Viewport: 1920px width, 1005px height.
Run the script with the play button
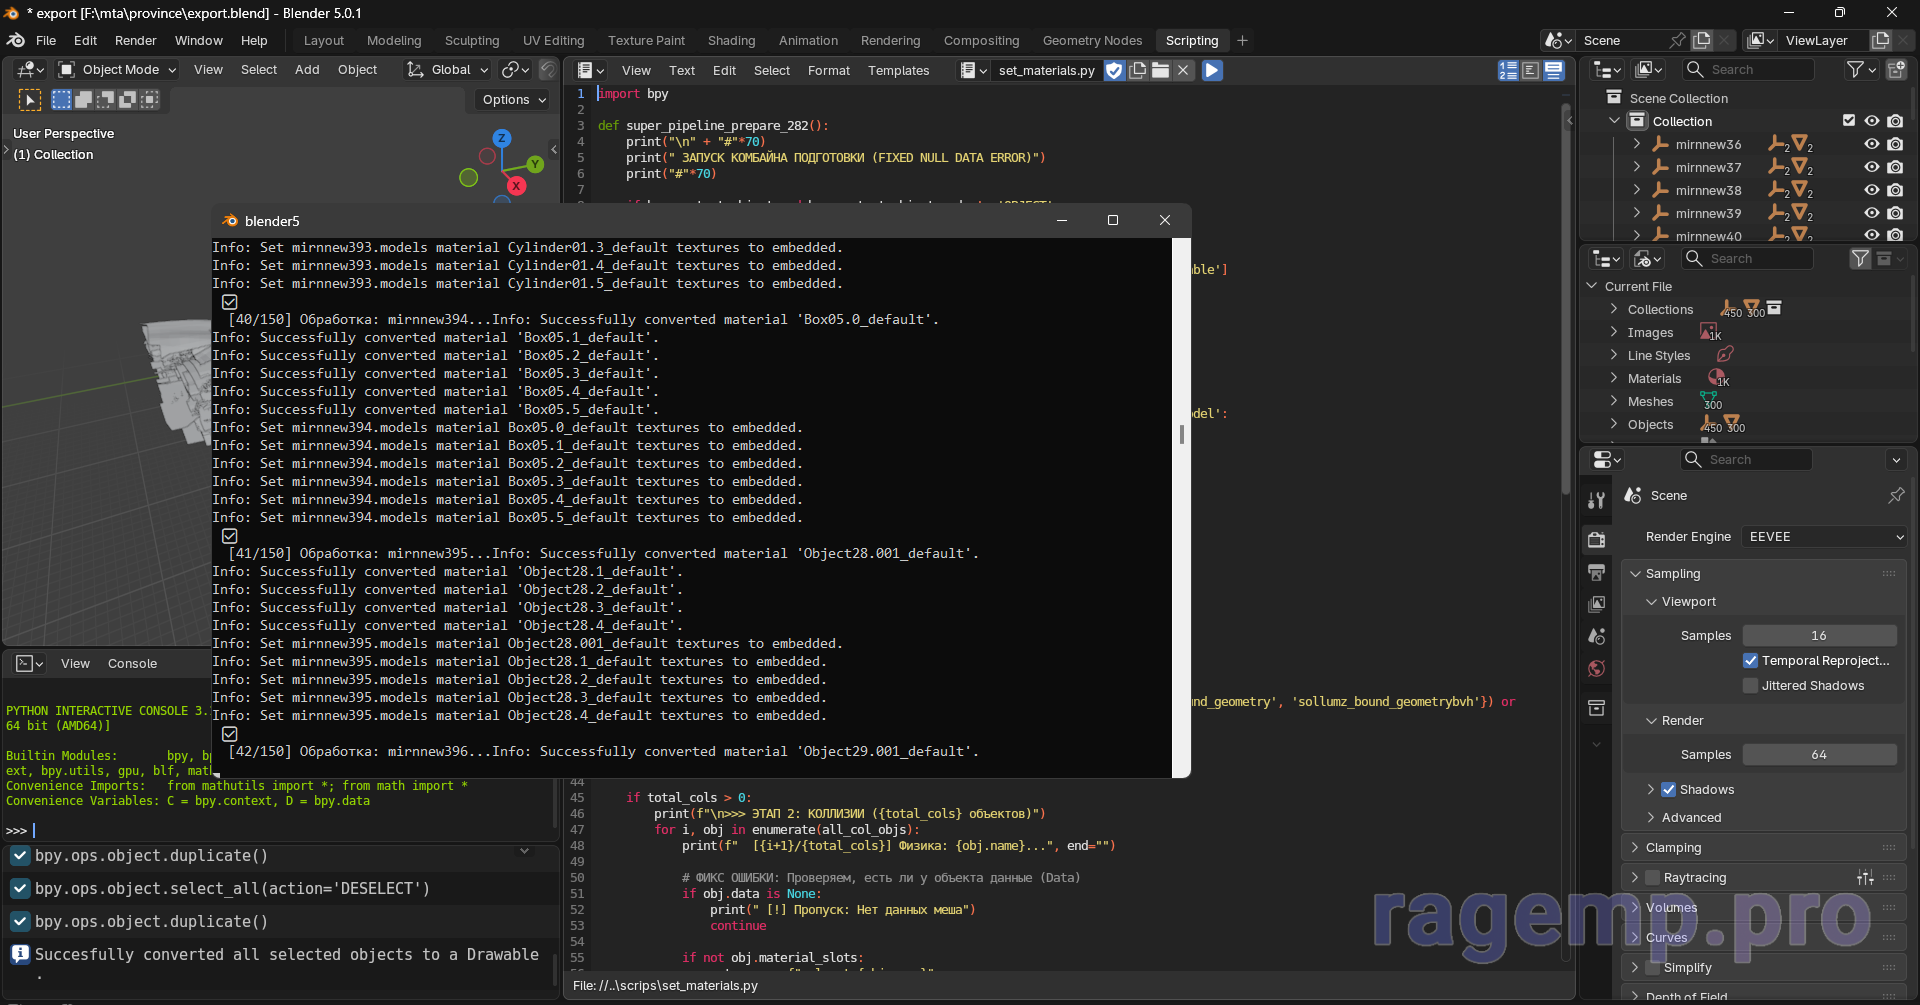pyautogui.click(x=1212, y=71)
